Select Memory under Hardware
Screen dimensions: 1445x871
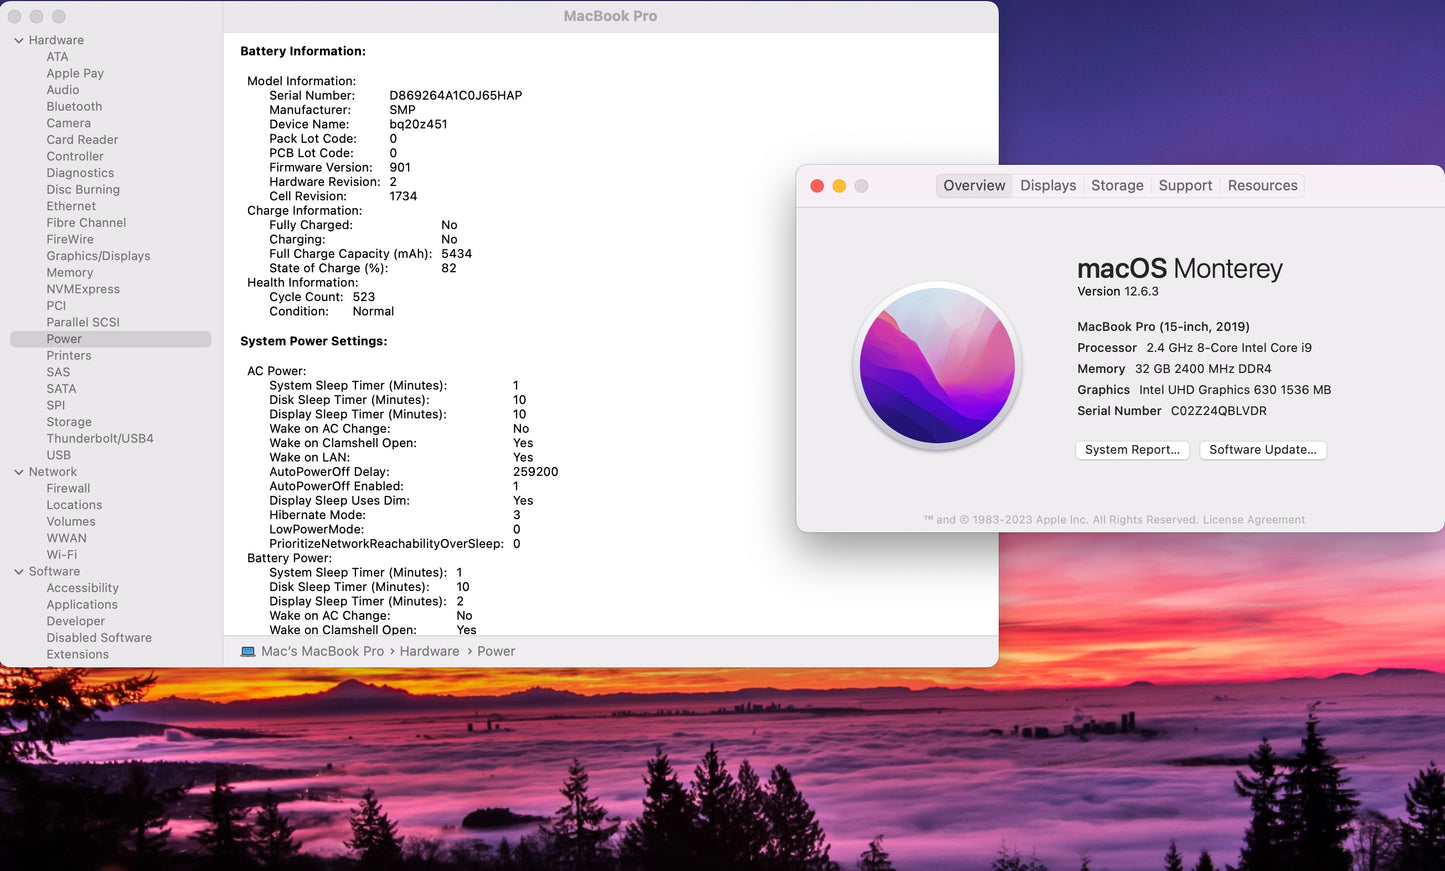pos(69,272)
